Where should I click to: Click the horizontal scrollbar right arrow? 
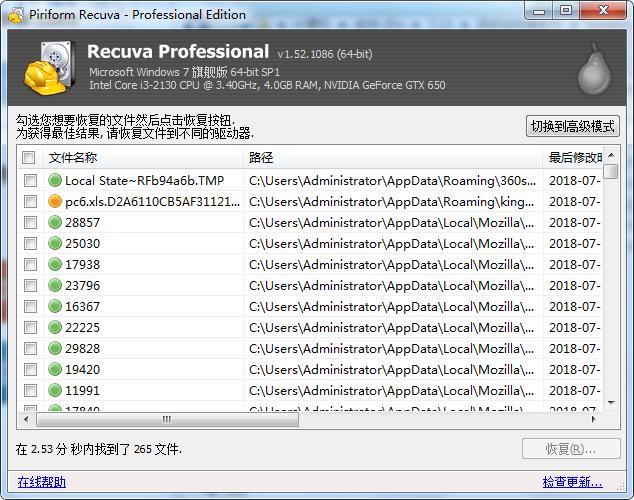point(594,419)
